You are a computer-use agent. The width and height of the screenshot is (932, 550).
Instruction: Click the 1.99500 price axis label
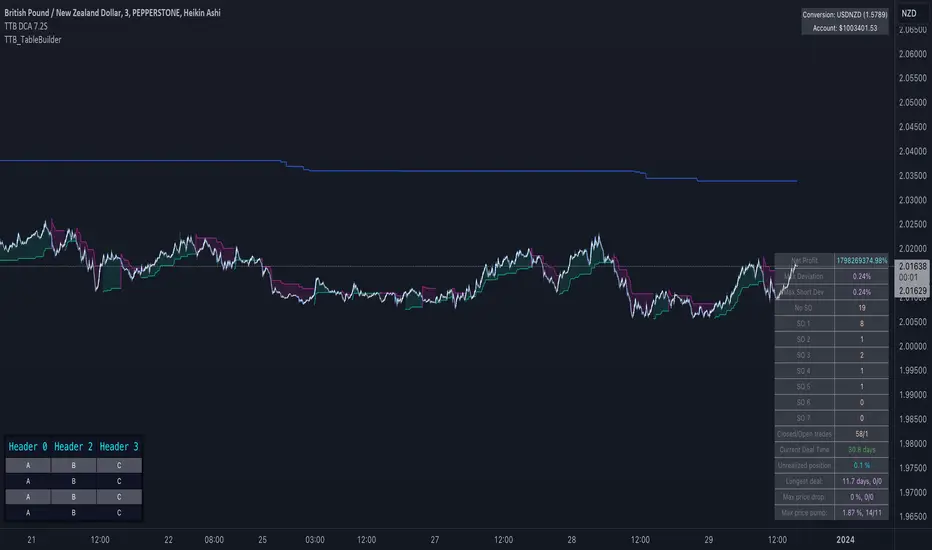pyautogui.click(x=912, y=370)
